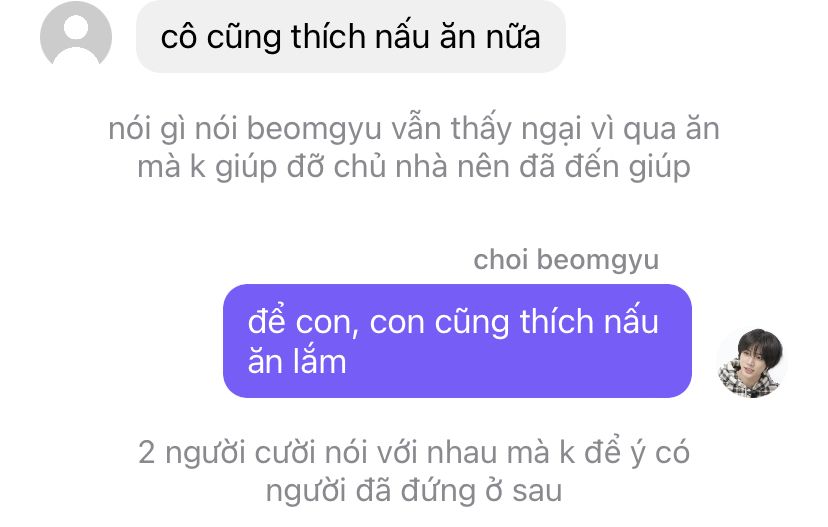Viewport: 828px width, 527px height.
Task: Click the word "sau" ending the bottom narration
Action: click(x=537, y=491)
